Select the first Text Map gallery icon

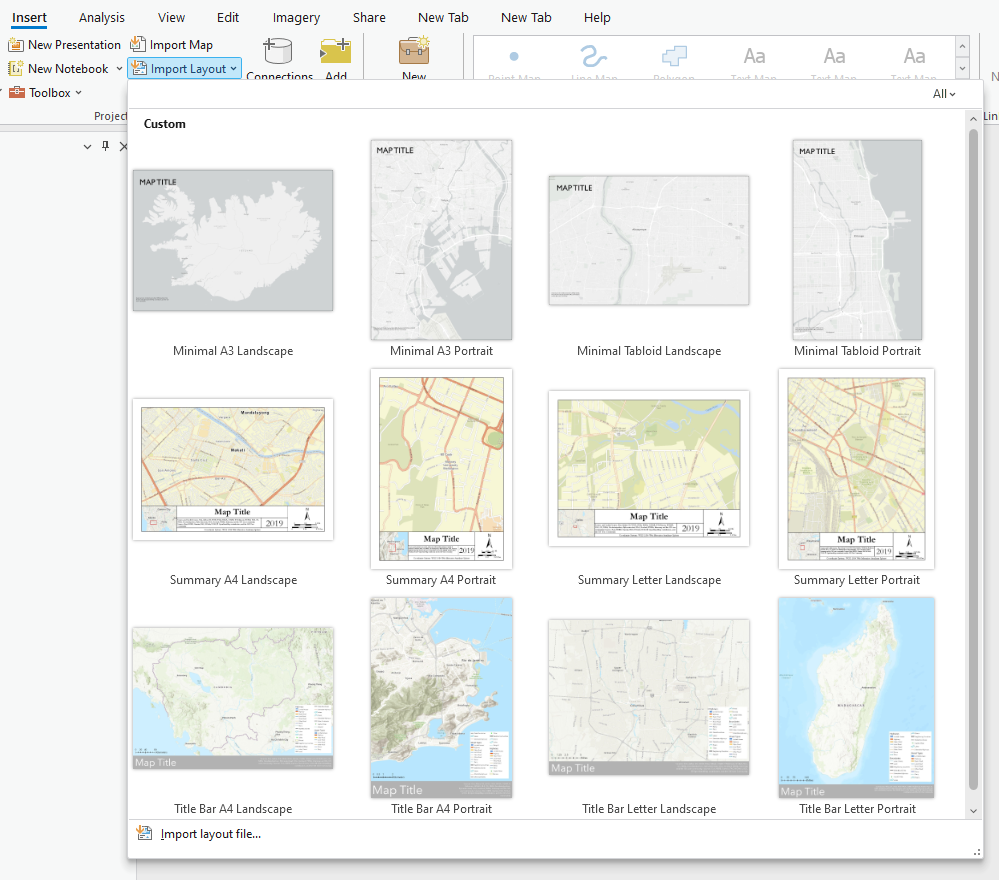point(754,55)
